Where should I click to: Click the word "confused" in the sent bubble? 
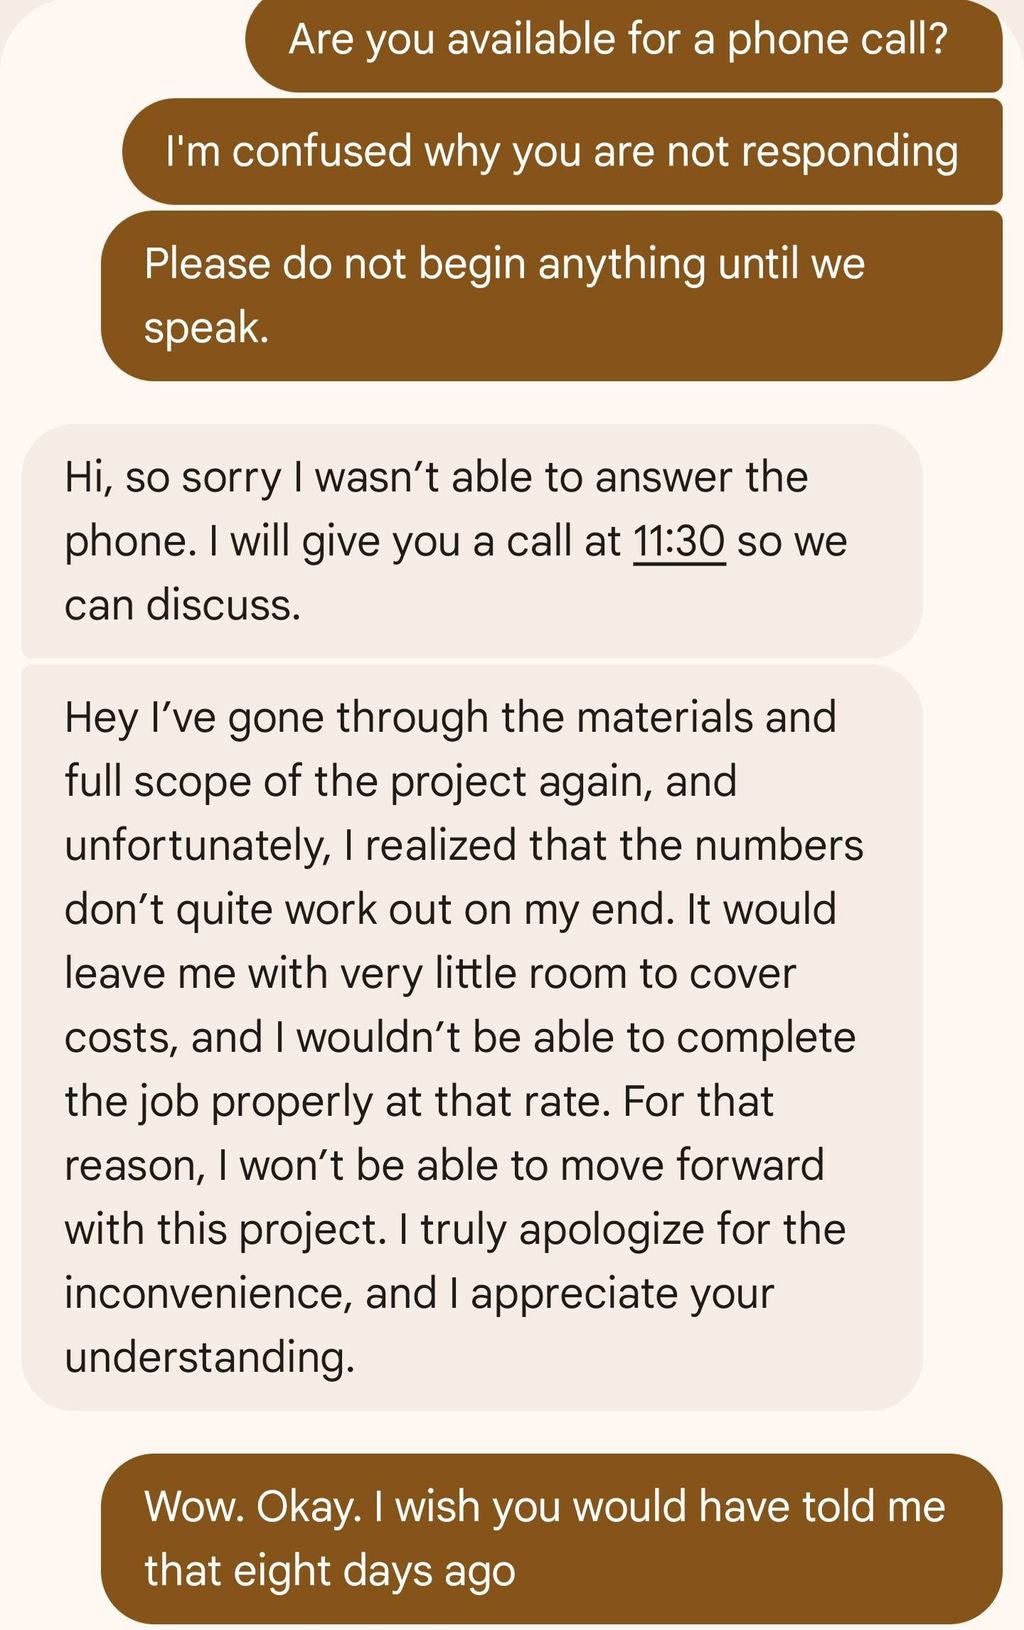[x=322, y=152]
